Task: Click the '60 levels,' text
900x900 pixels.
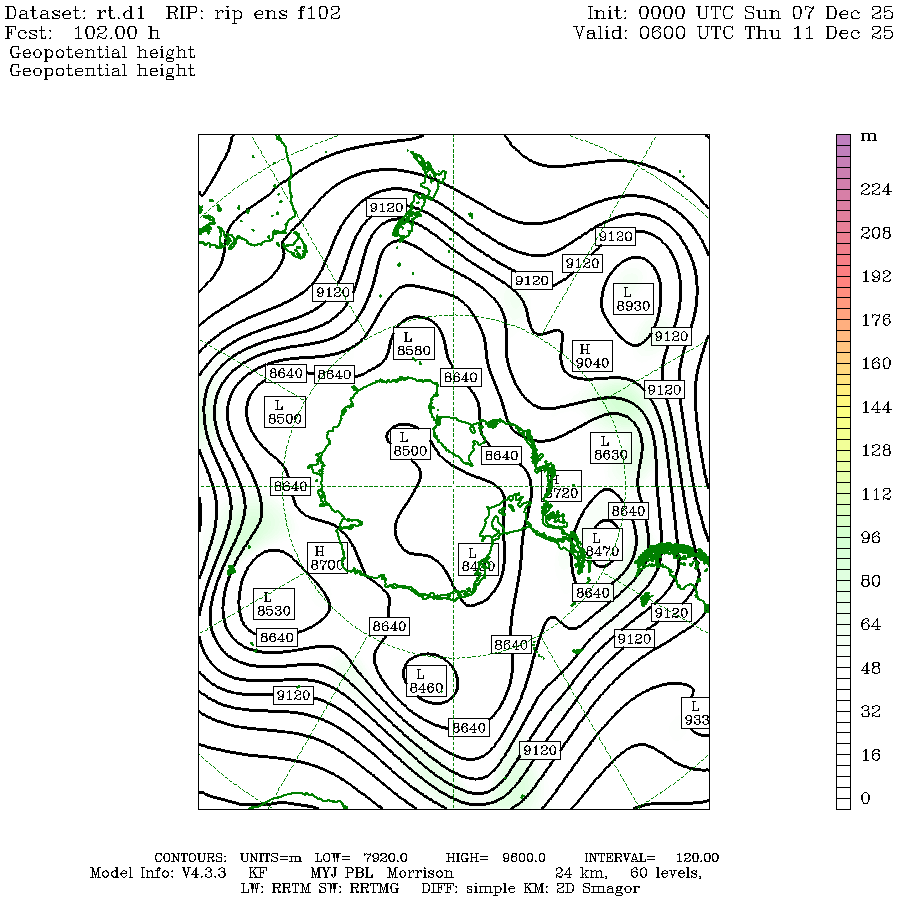Action: (x=666, y=874)
